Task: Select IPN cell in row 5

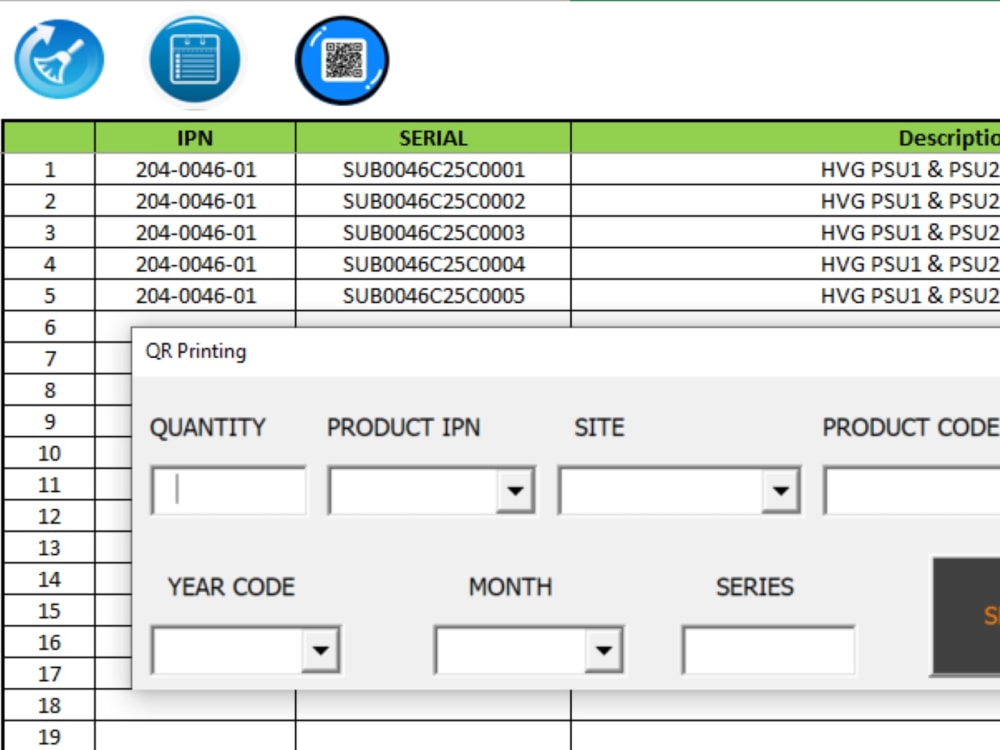Action: point(195,295)
